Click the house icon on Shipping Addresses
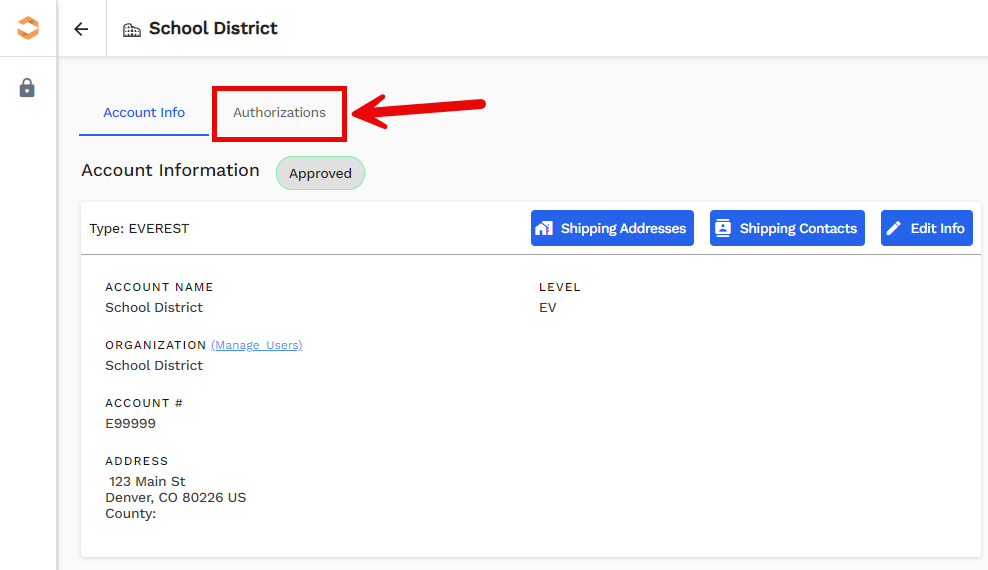Image resolution: width=988 pixels, height=570 pixels. (x=544, y=228)
